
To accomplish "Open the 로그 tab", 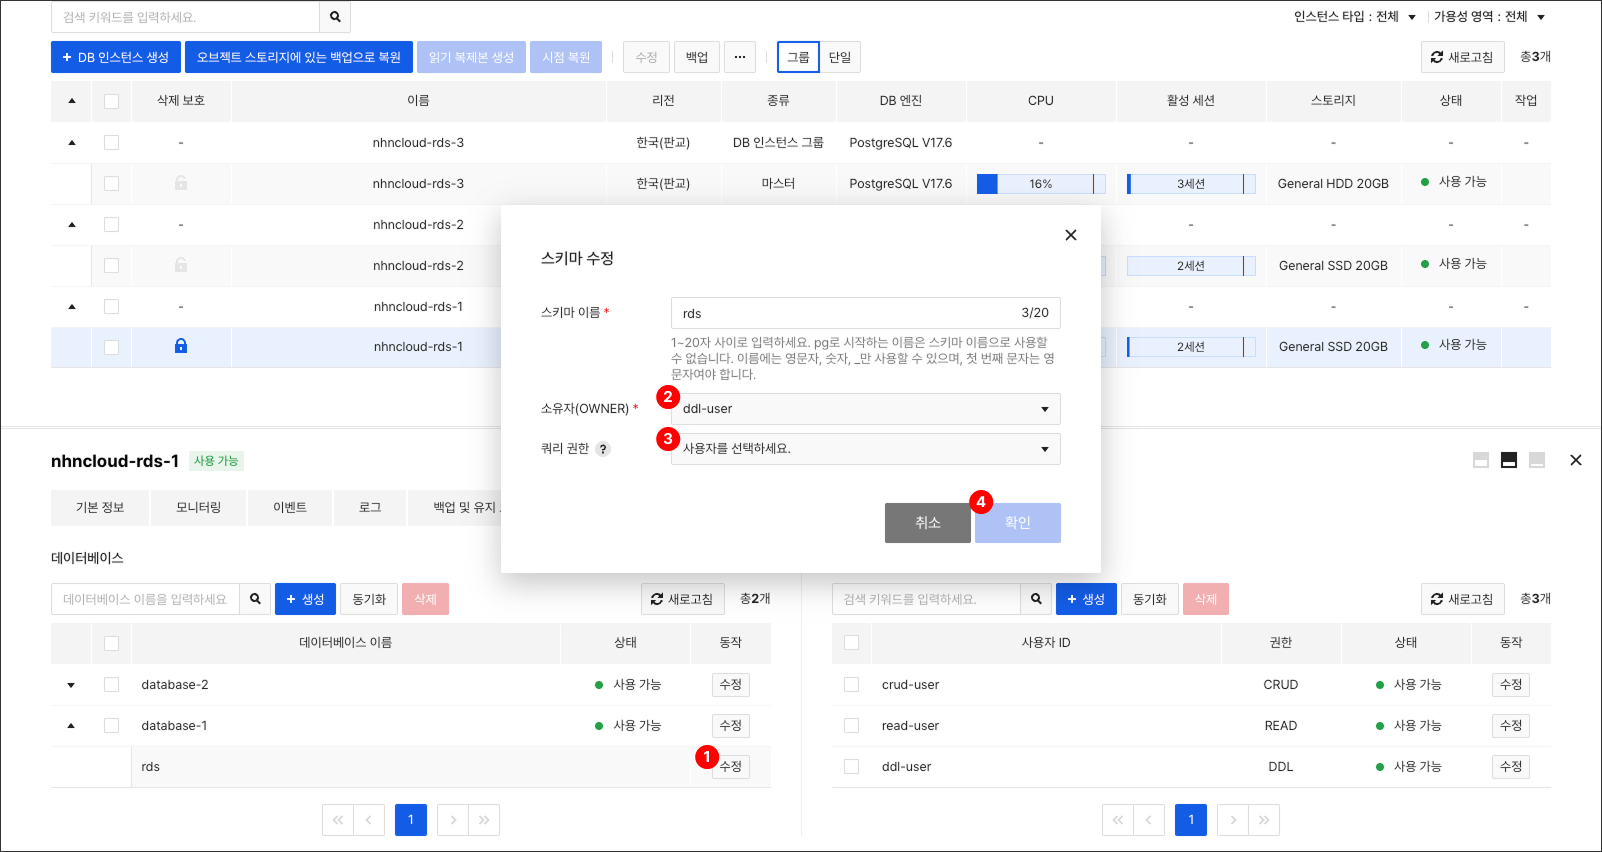I will pos(370,508).
